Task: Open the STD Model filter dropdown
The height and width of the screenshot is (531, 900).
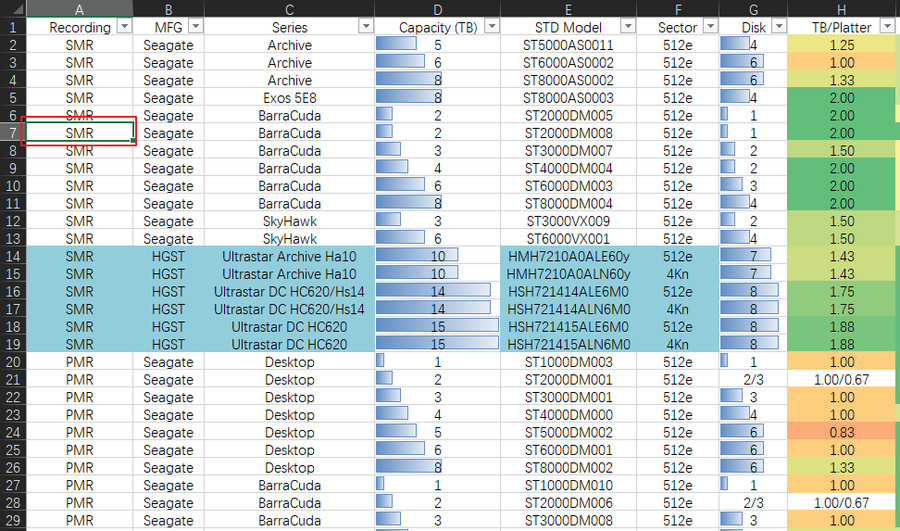Action: (629, 26)
